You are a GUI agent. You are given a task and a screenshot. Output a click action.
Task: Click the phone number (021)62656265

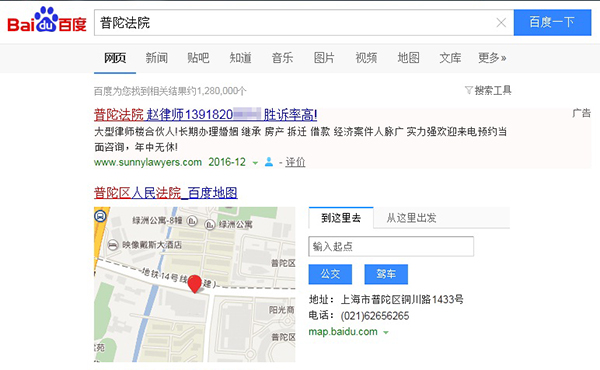pyautogui.click(x=375, y=316)
